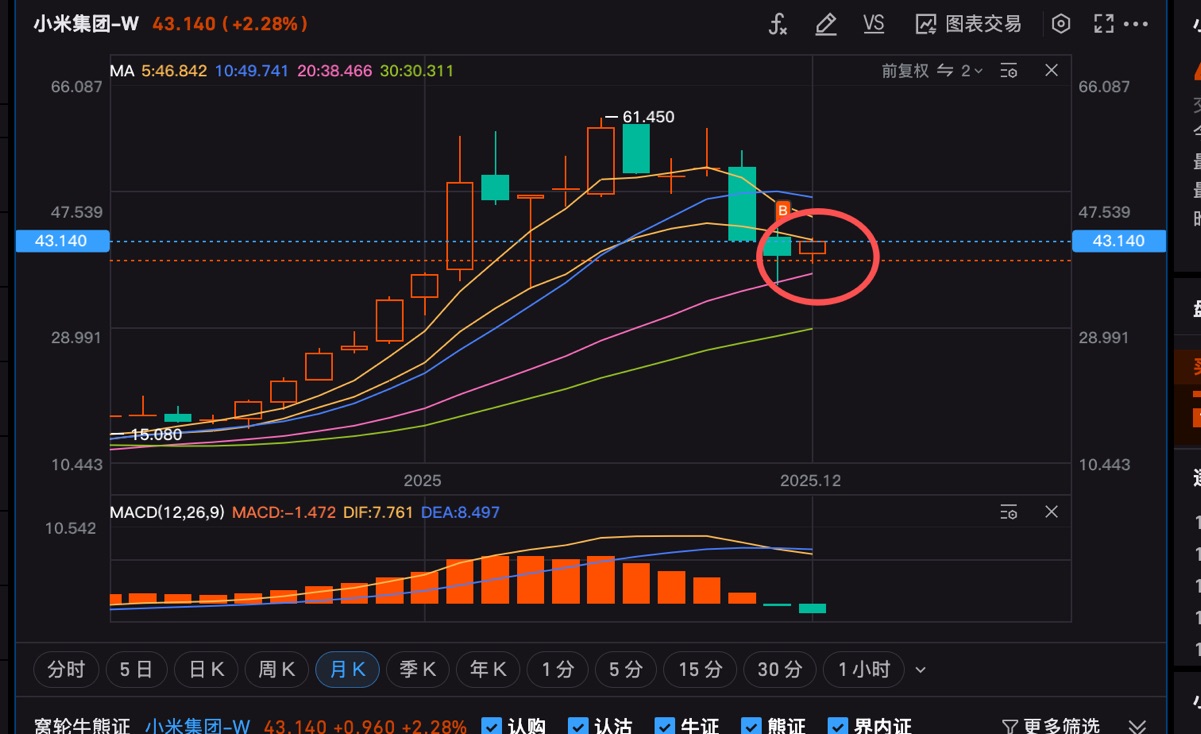Click the 图表交易 chart trading button

tap(968, 24)
